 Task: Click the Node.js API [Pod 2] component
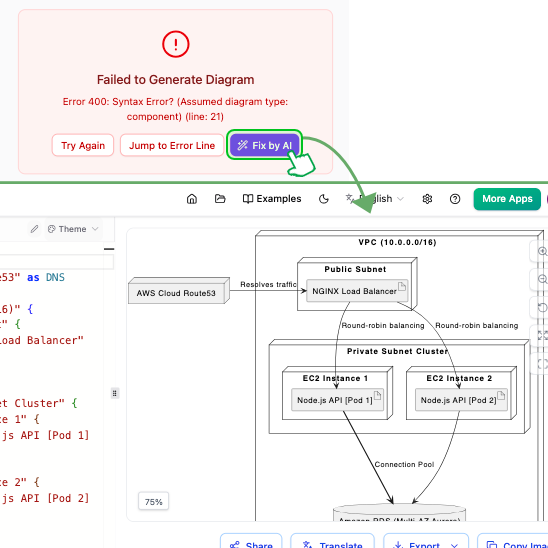coord(461,400)
